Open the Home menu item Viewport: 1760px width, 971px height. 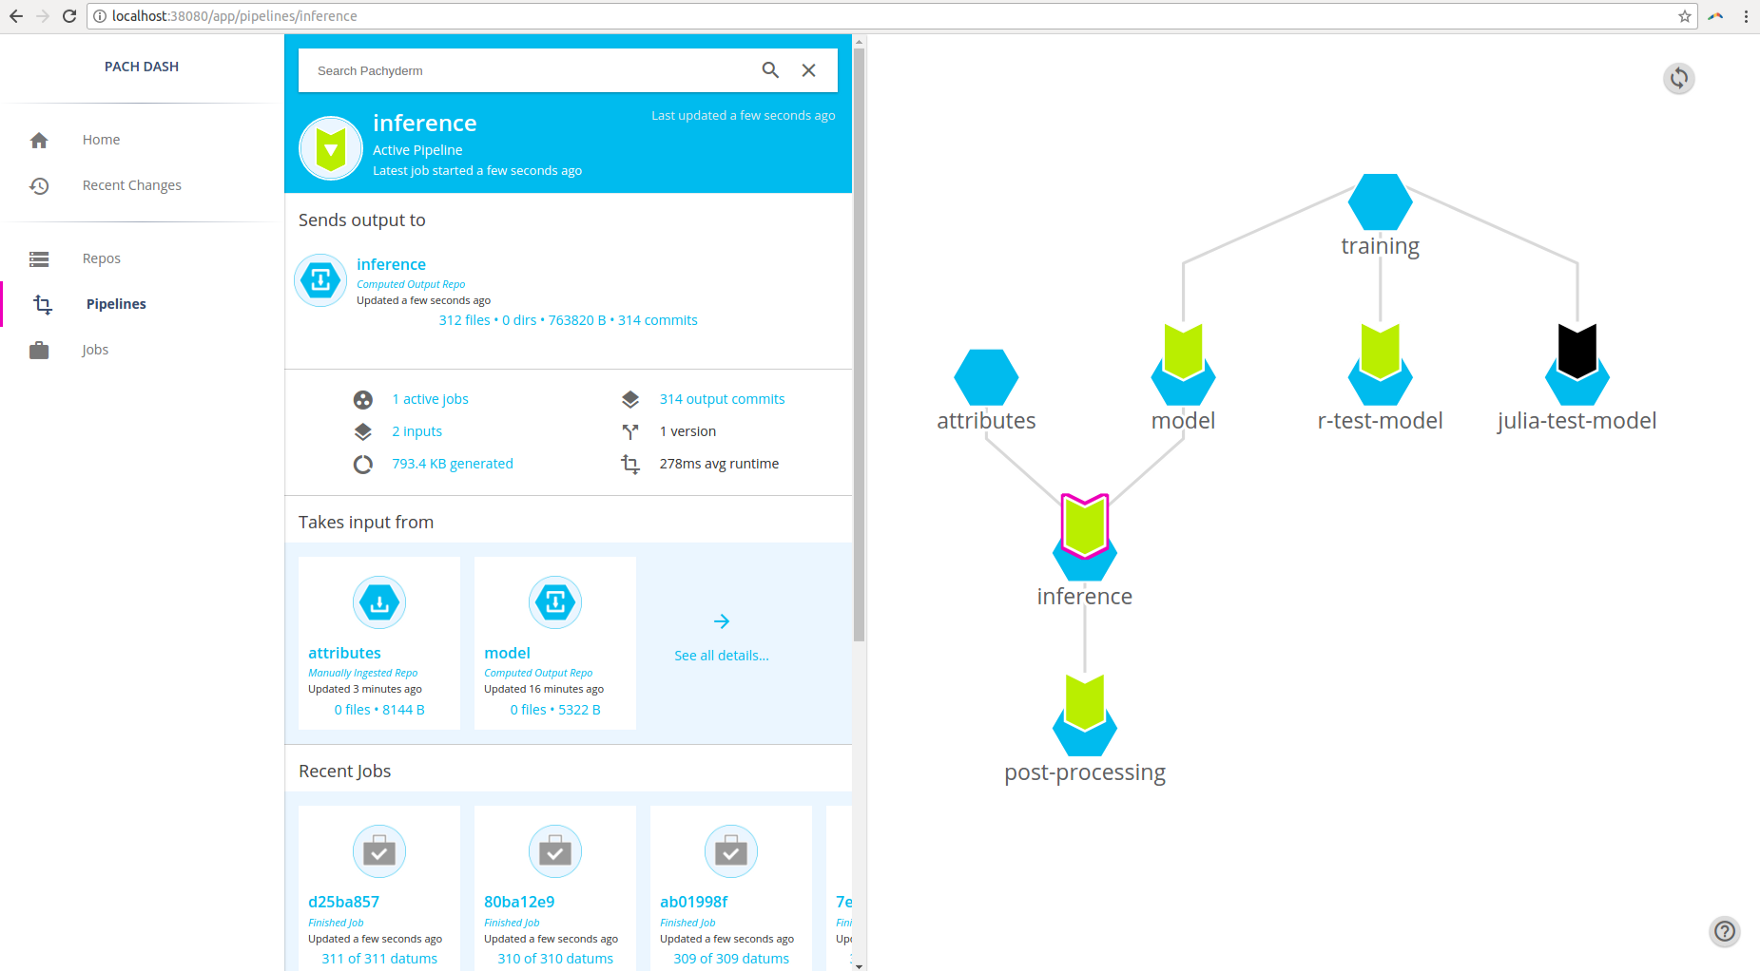(x=101, y=140)
